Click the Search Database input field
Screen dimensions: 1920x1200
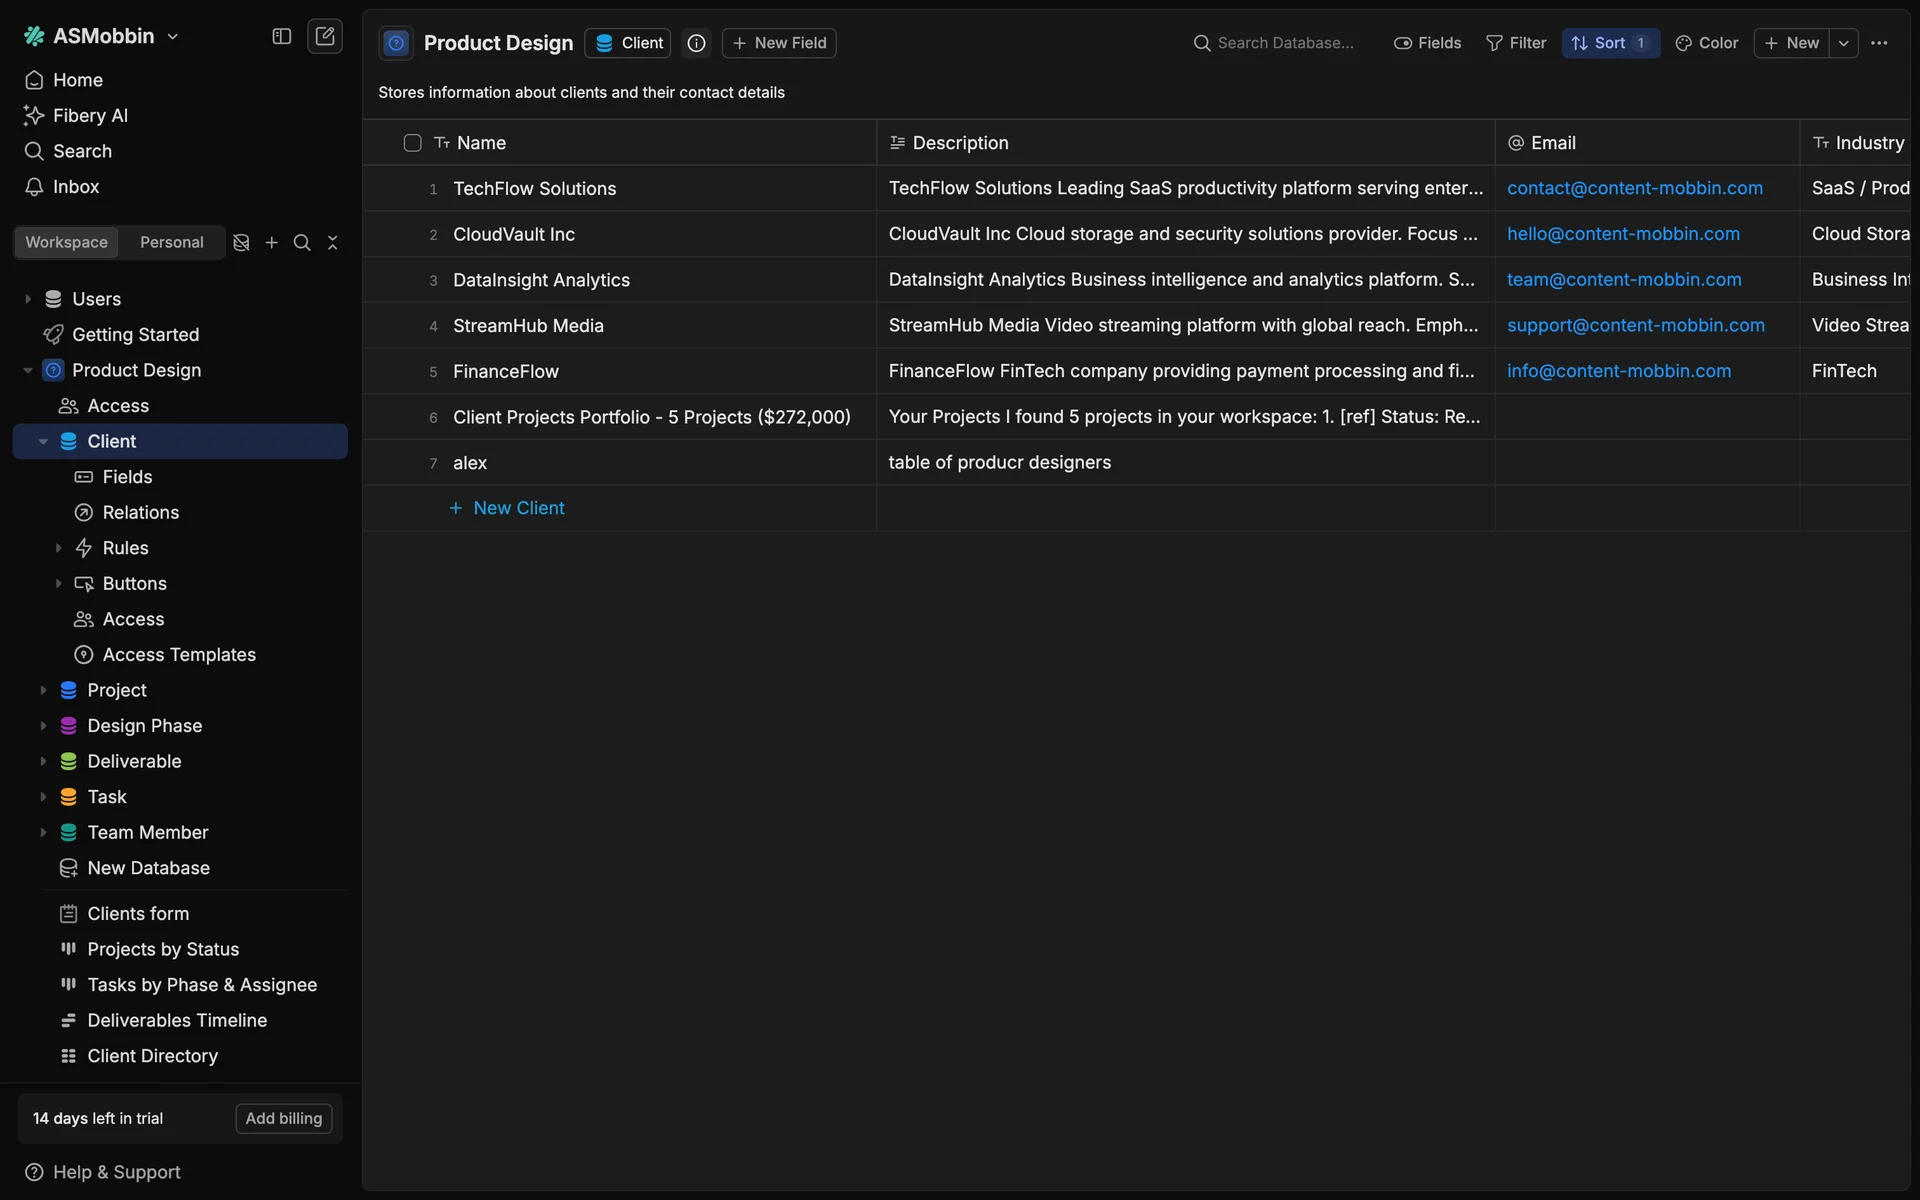point(1285,43)
